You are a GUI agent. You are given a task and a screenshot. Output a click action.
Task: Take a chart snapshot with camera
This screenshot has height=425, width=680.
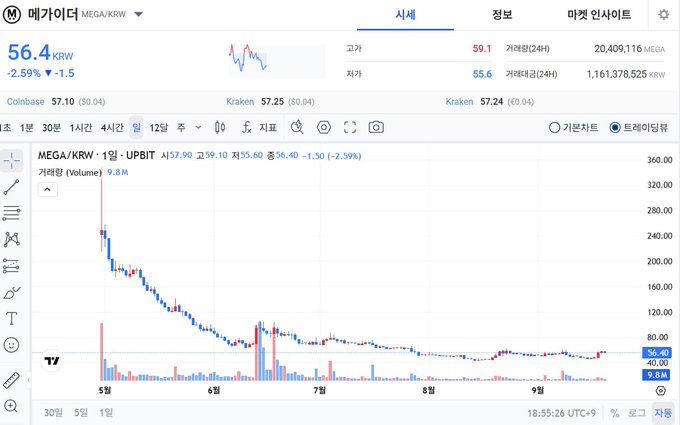(x=376, y=128)
